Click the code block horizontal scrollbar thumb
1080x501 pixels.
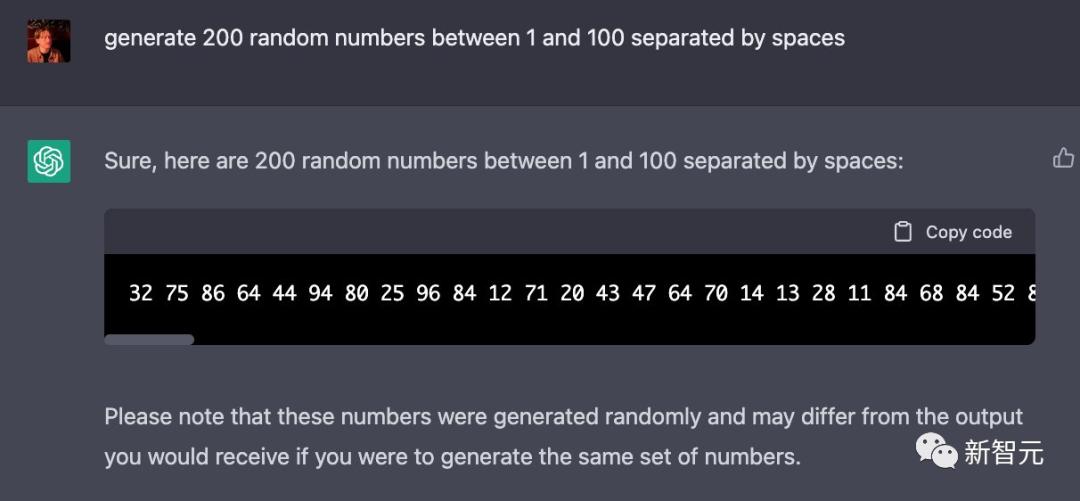(149, 340)
